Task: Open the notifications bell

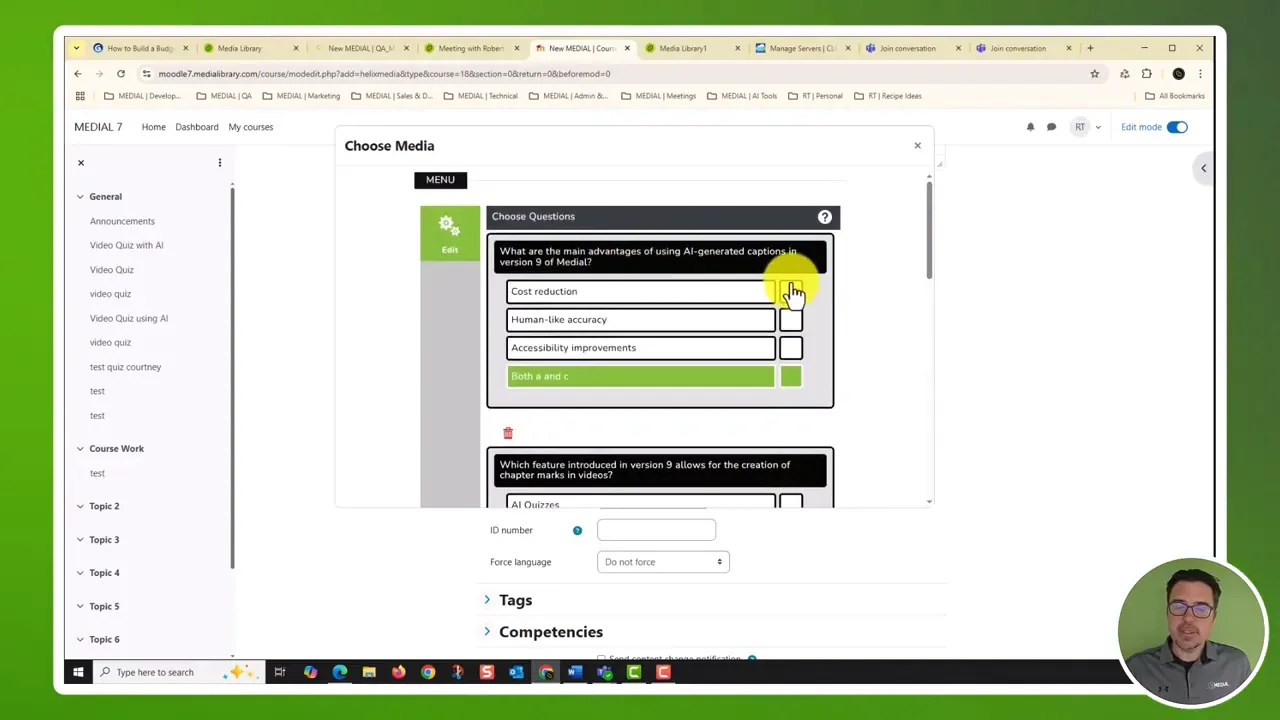Action: coord(1030,127)
